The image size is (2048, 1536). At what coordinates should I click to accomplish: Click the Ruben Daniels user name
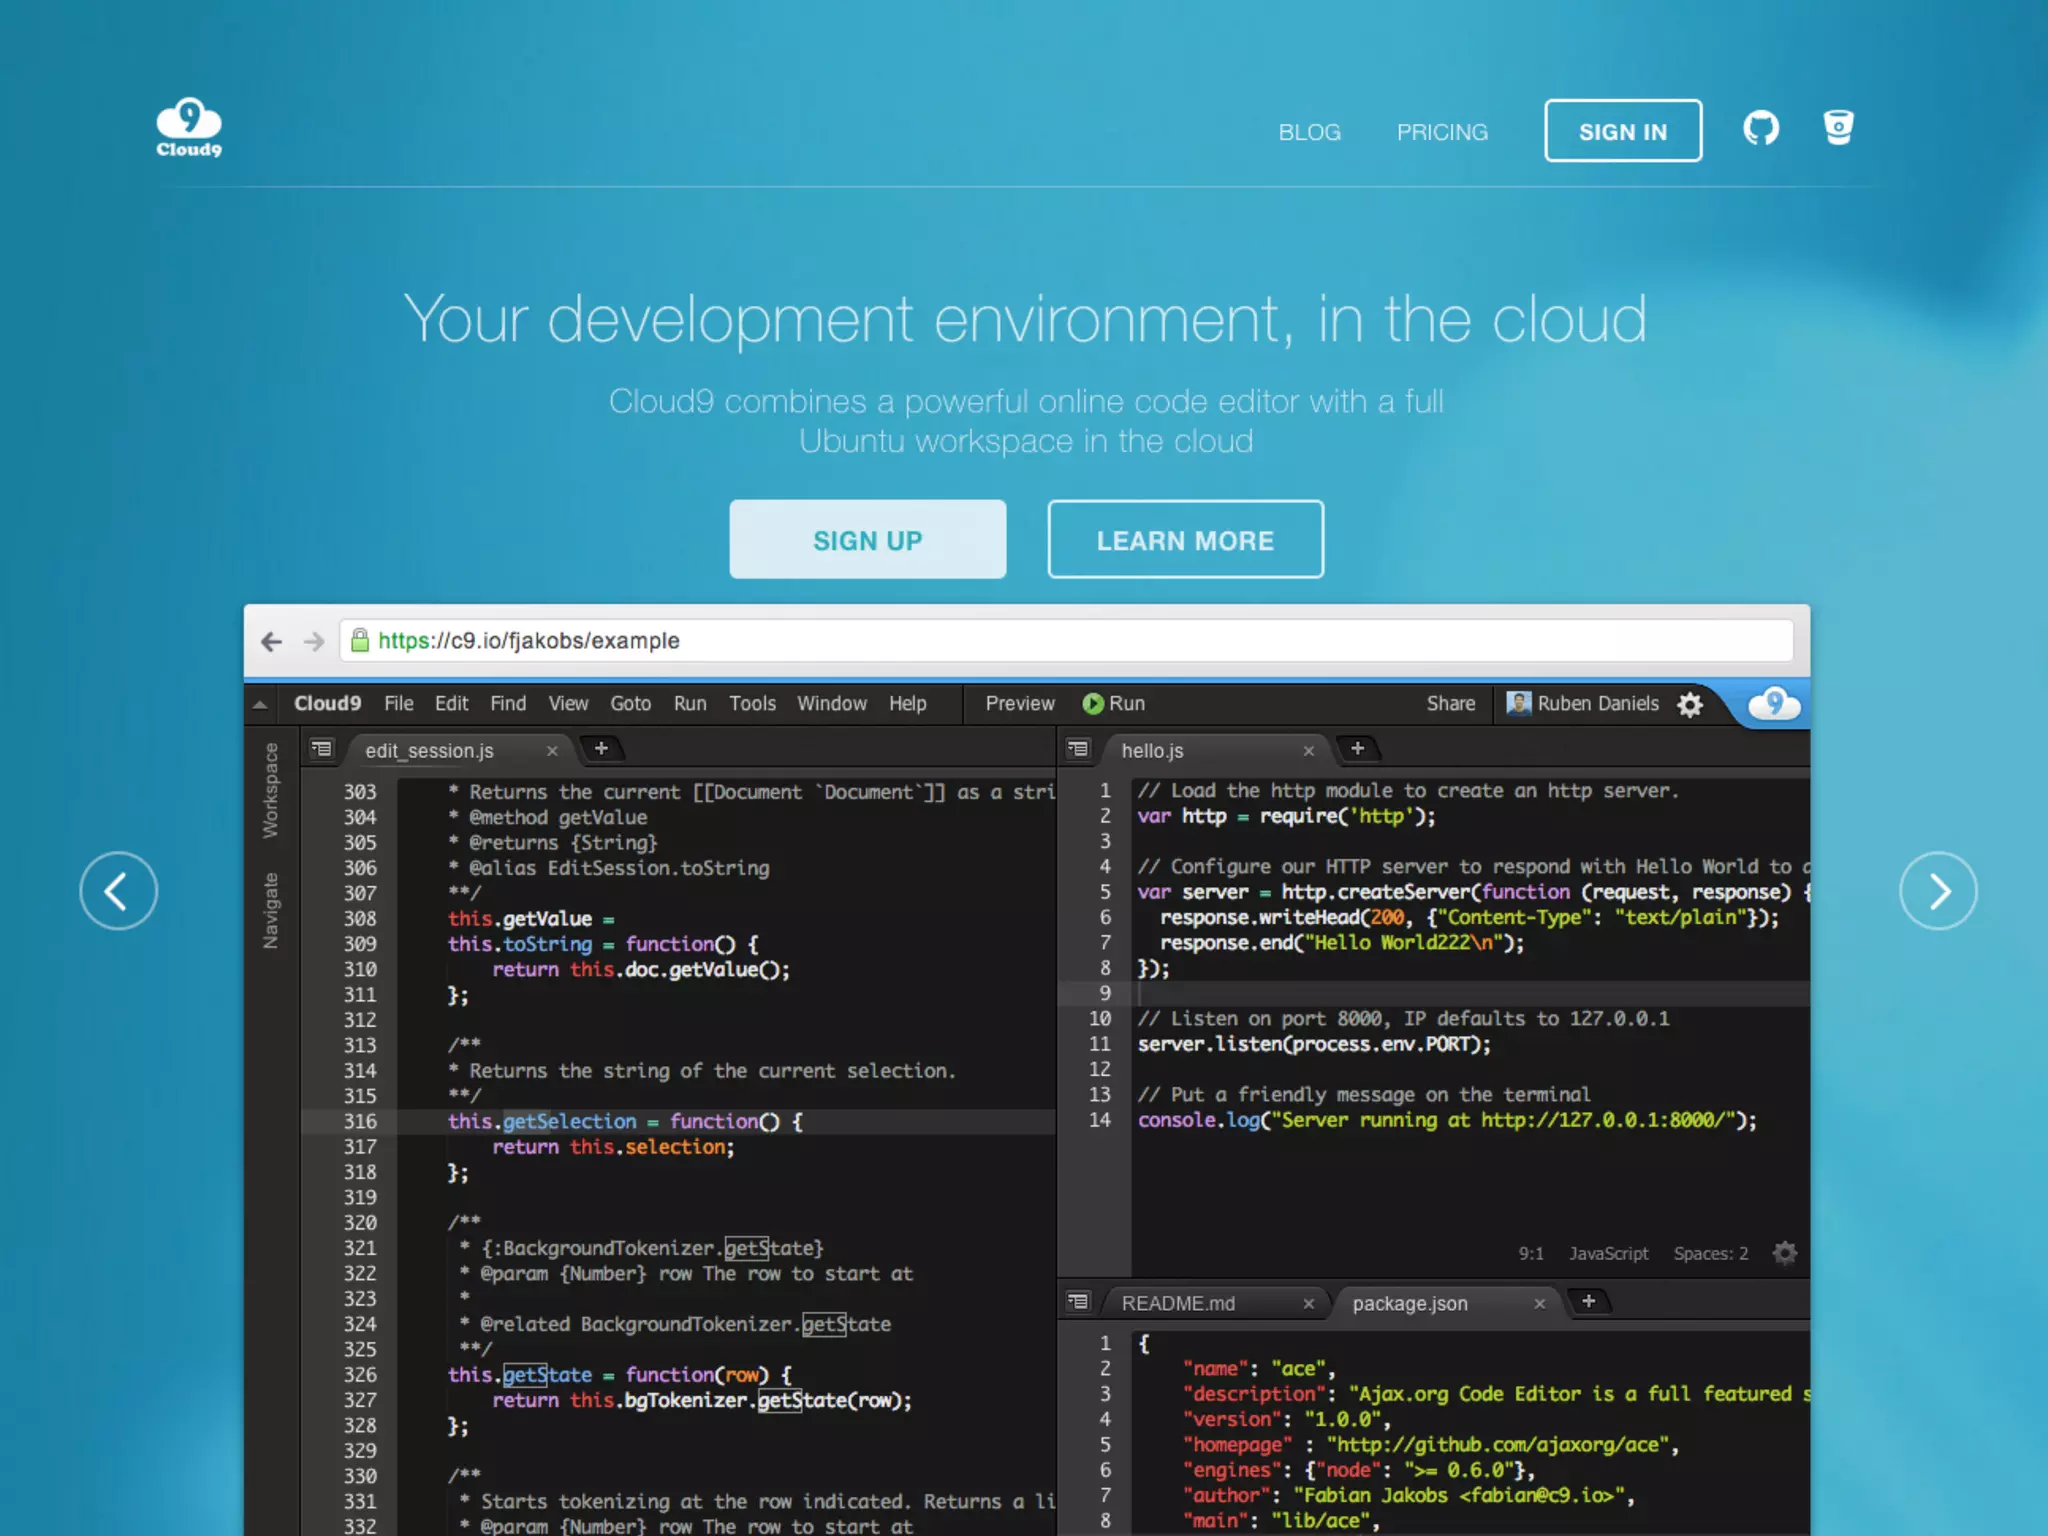(x=1598, y=704)
